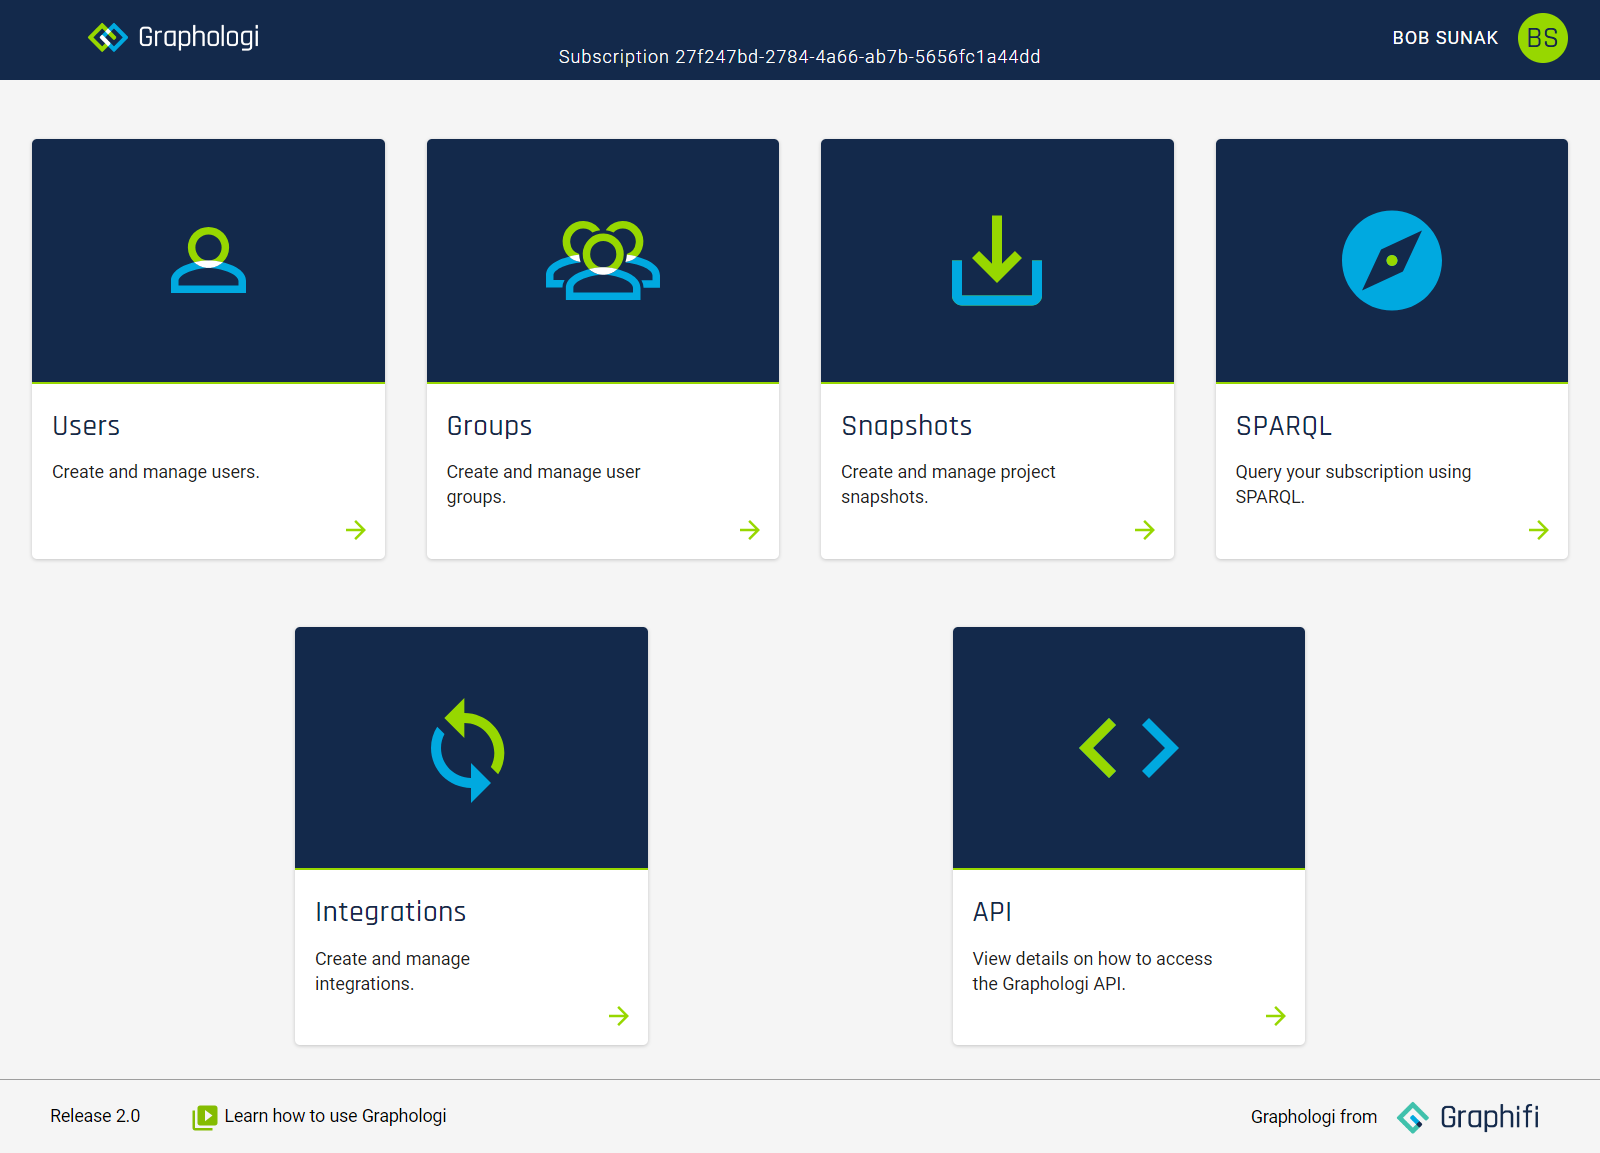1600x1153 pixels.
Task: Click 'Query your subscription using SPARQL.' text
Action: point(1353,484)
